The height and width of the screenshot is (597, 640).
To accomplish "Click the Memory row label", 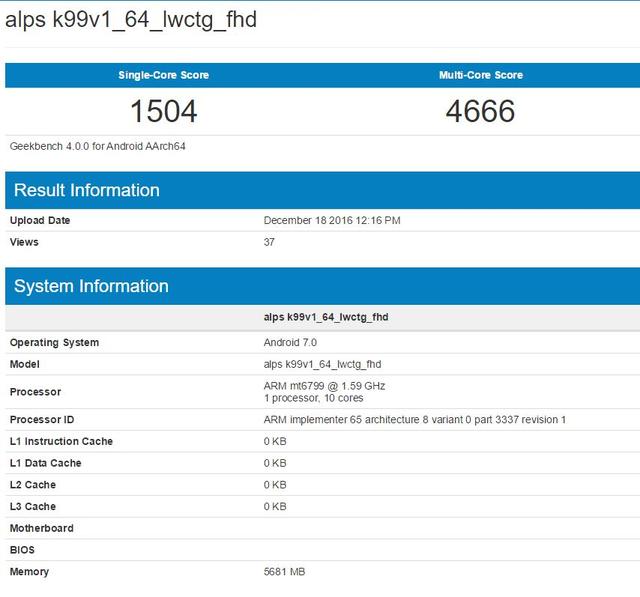I will click(x=29, y=572).
